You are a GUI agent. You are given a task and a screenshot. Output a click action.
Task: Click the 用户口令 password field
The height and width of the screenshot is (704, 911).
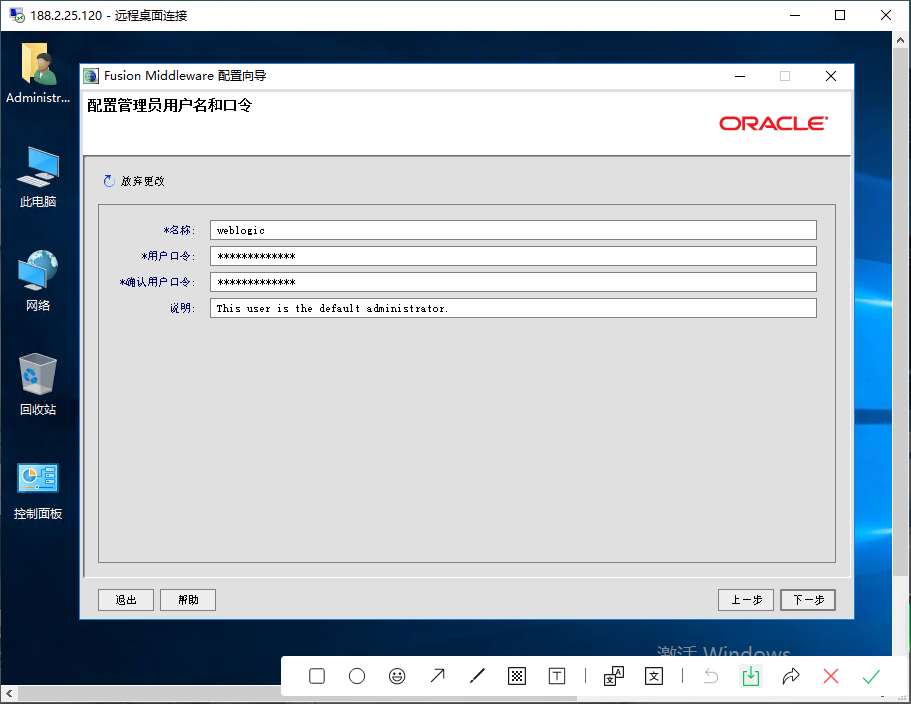pos(513,256)
